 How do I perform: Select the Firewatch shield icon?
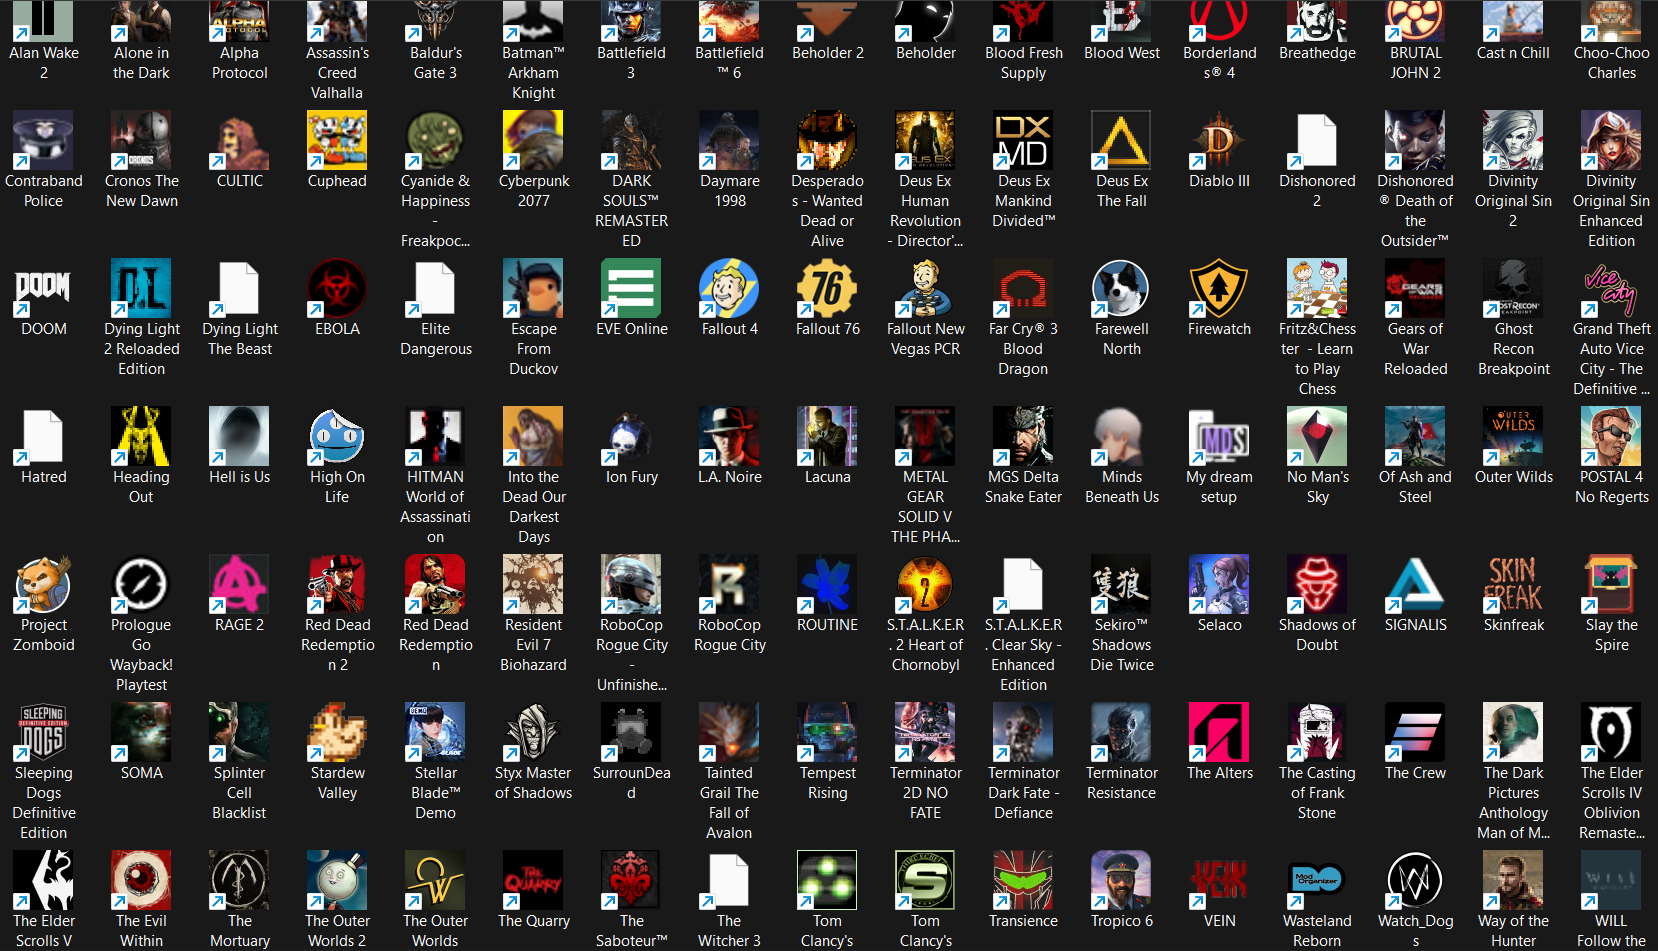pyautogui.click(x=1219, y=289)
